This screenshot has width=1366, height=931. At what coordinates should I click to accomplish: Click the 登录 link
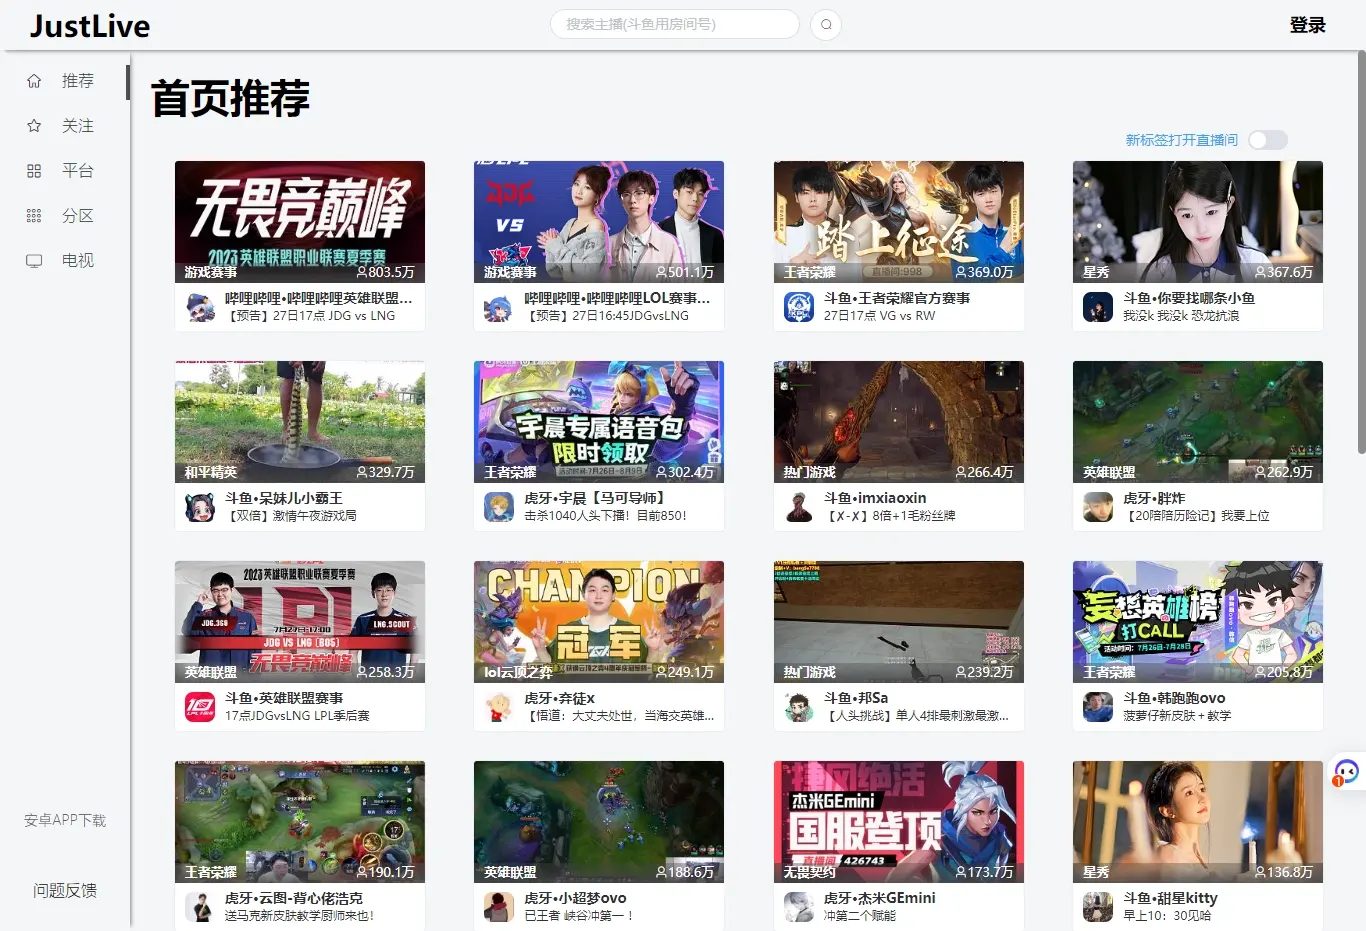(x=1307, y=24)
